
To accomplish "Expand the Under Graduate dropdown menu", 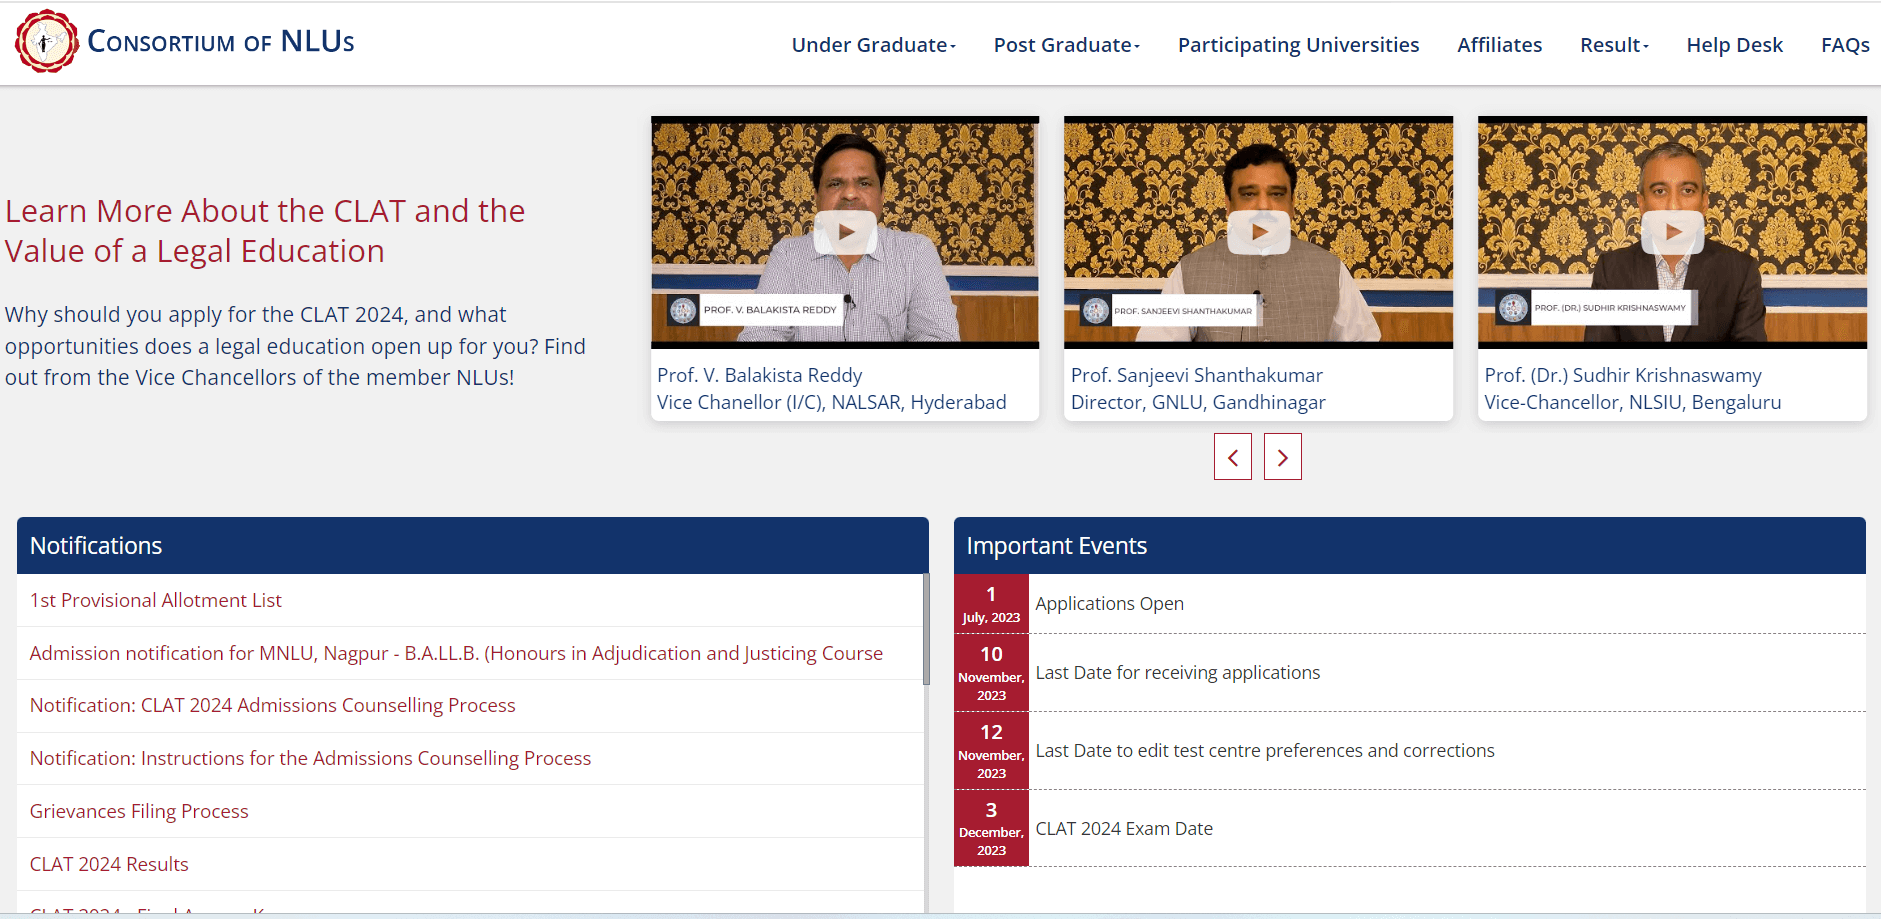I will click(874, 45).
